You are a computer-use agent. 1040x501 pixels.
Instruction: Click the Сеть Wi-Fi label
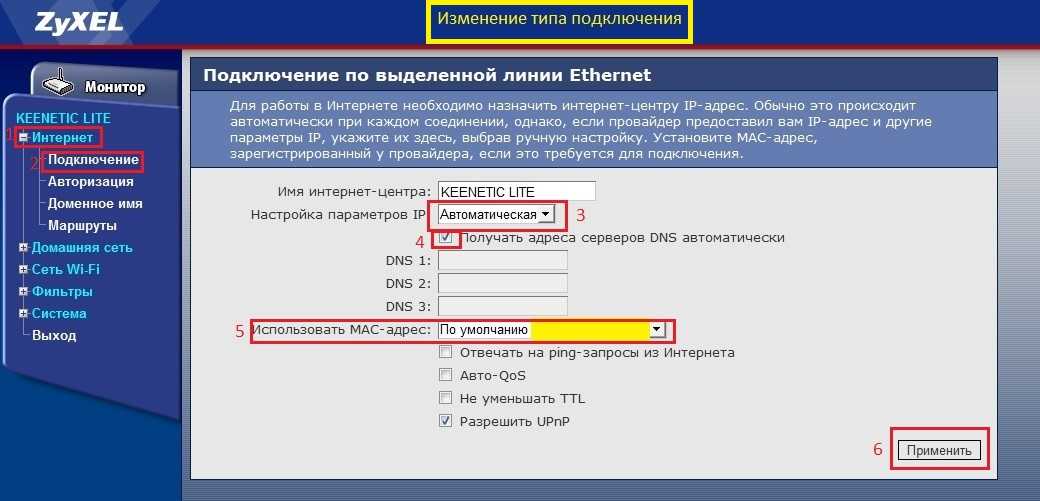pyautogui.click(x=66, y=269)
